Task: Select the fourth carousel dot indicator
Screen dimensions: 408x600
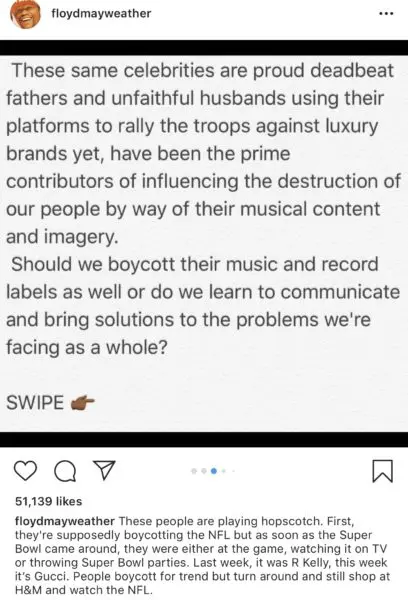Action: [224, 471]
